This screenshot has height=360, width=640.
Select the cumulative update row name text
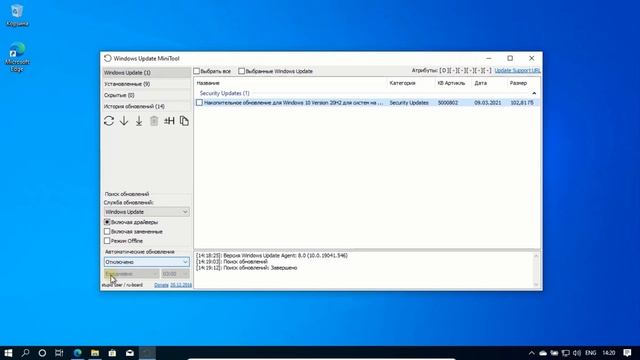click(293, 103)
